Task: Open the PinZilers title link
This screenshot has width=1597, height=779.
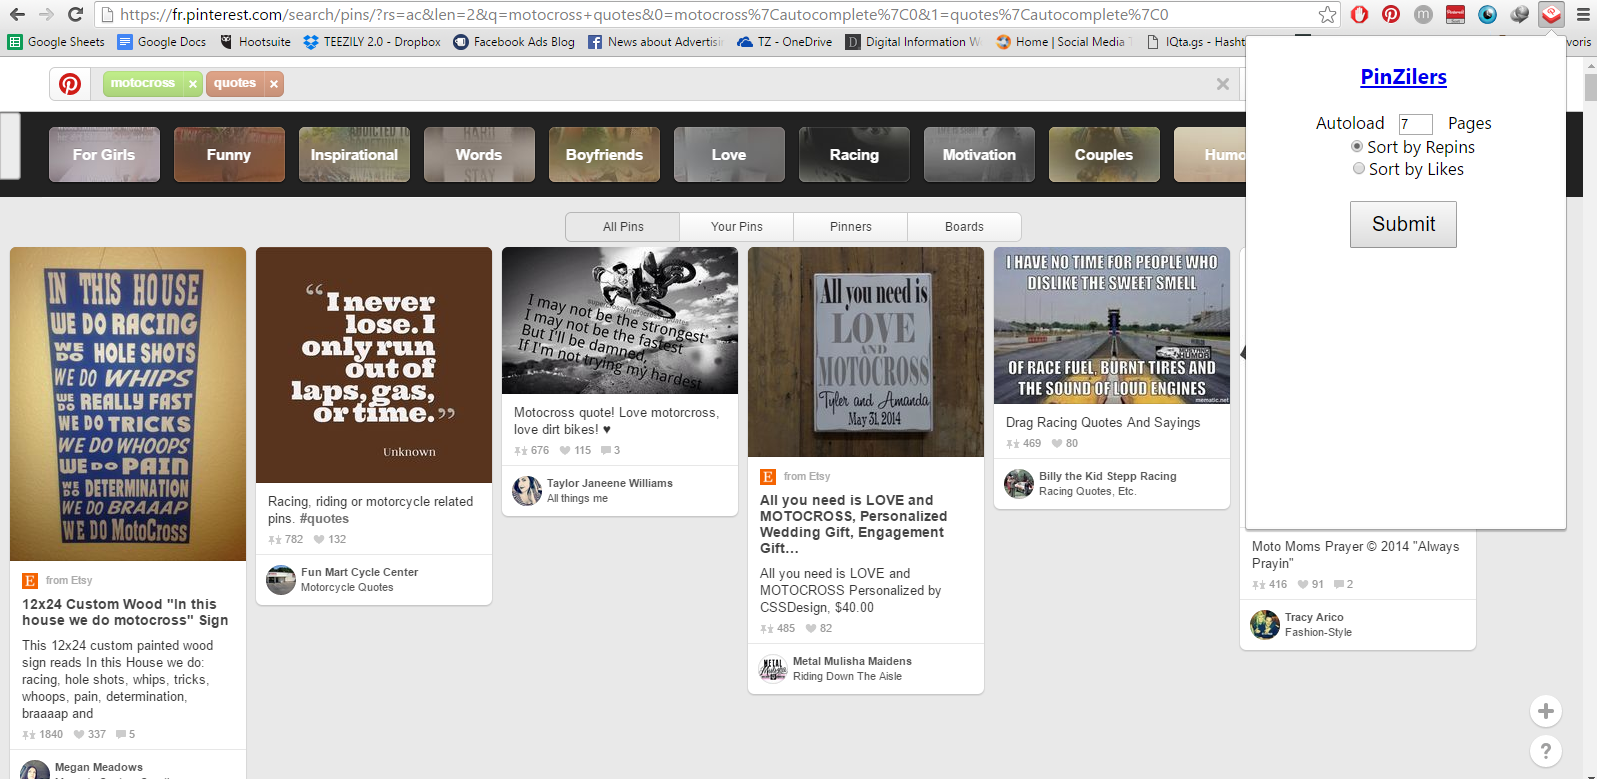Action: (1403, 77)
